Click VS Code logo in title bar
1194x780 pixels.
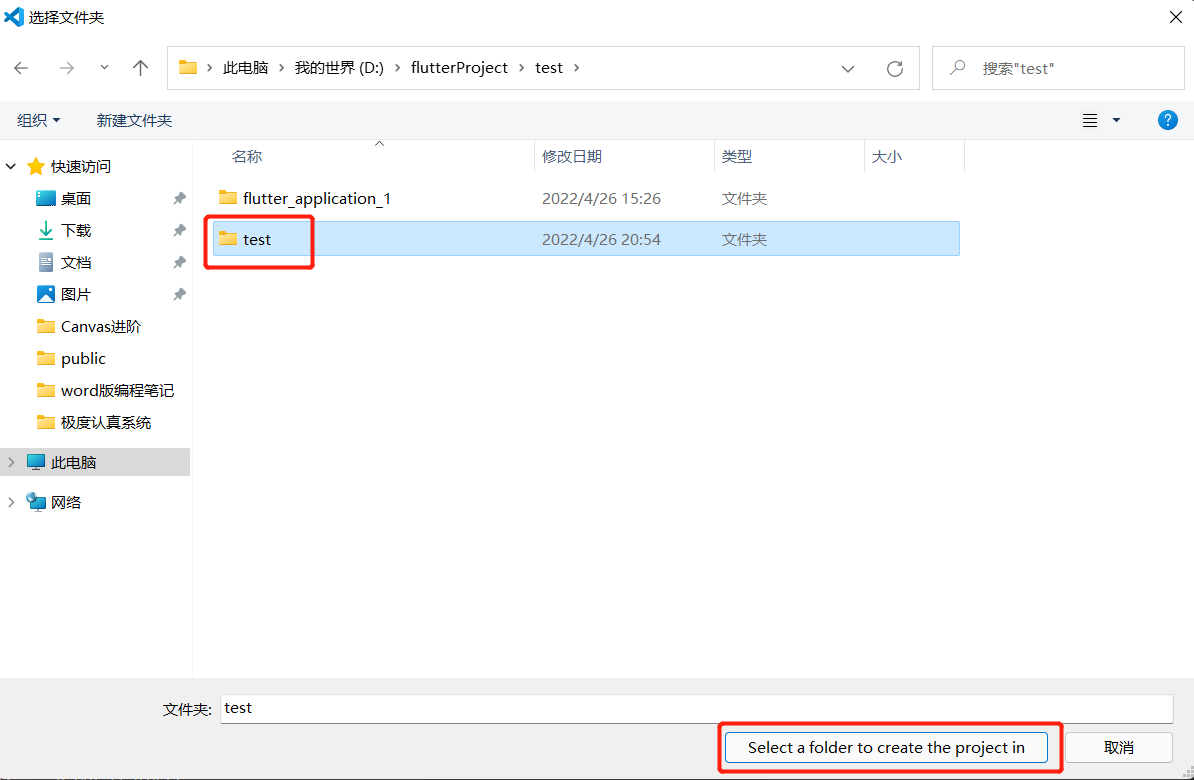click(14, 17)
